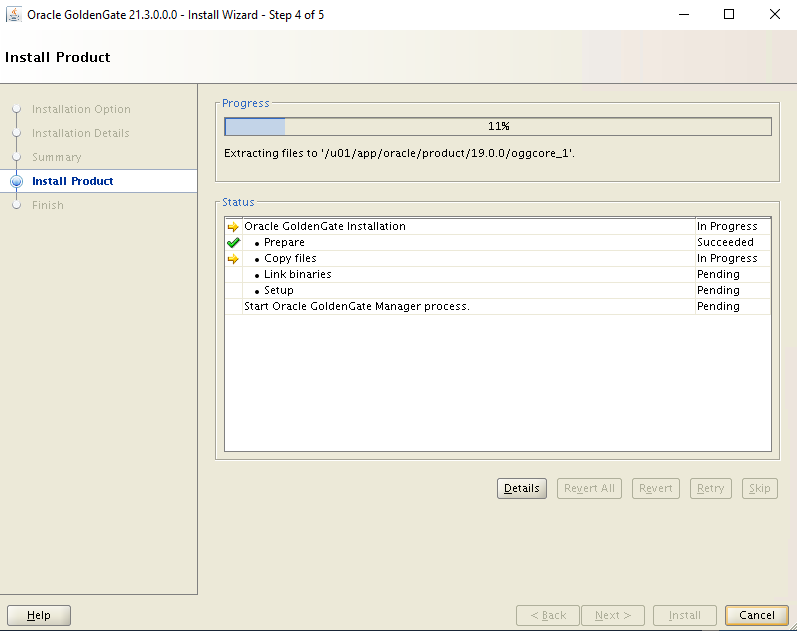Click the Revert button
This screenshot has width=797, height=631.
(x=656, y=488)
